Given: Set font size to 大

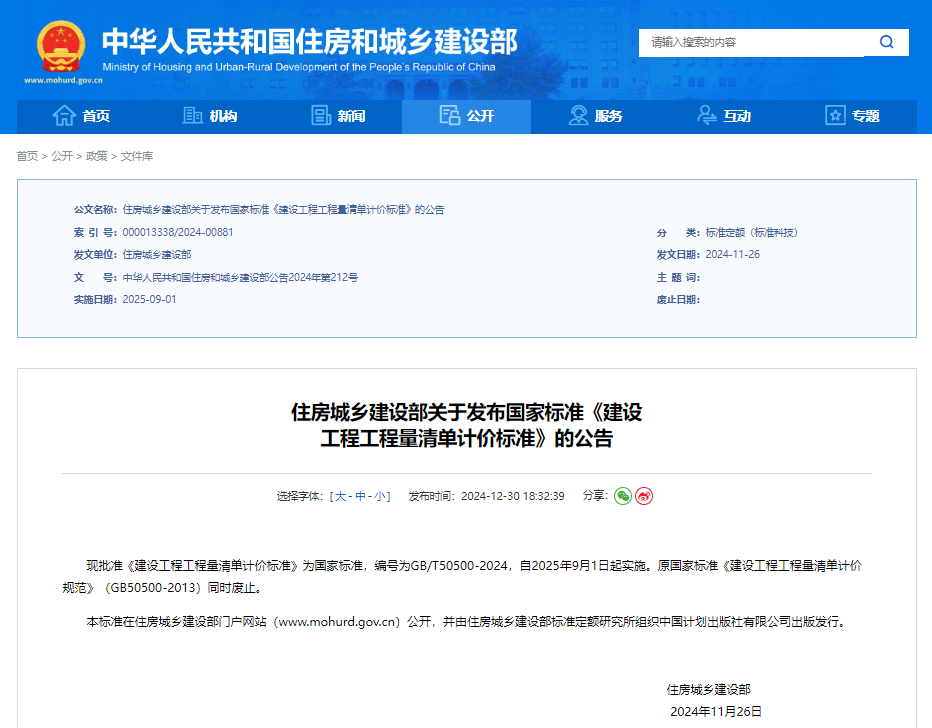Looking at the screenshot, I should (340, 496).
